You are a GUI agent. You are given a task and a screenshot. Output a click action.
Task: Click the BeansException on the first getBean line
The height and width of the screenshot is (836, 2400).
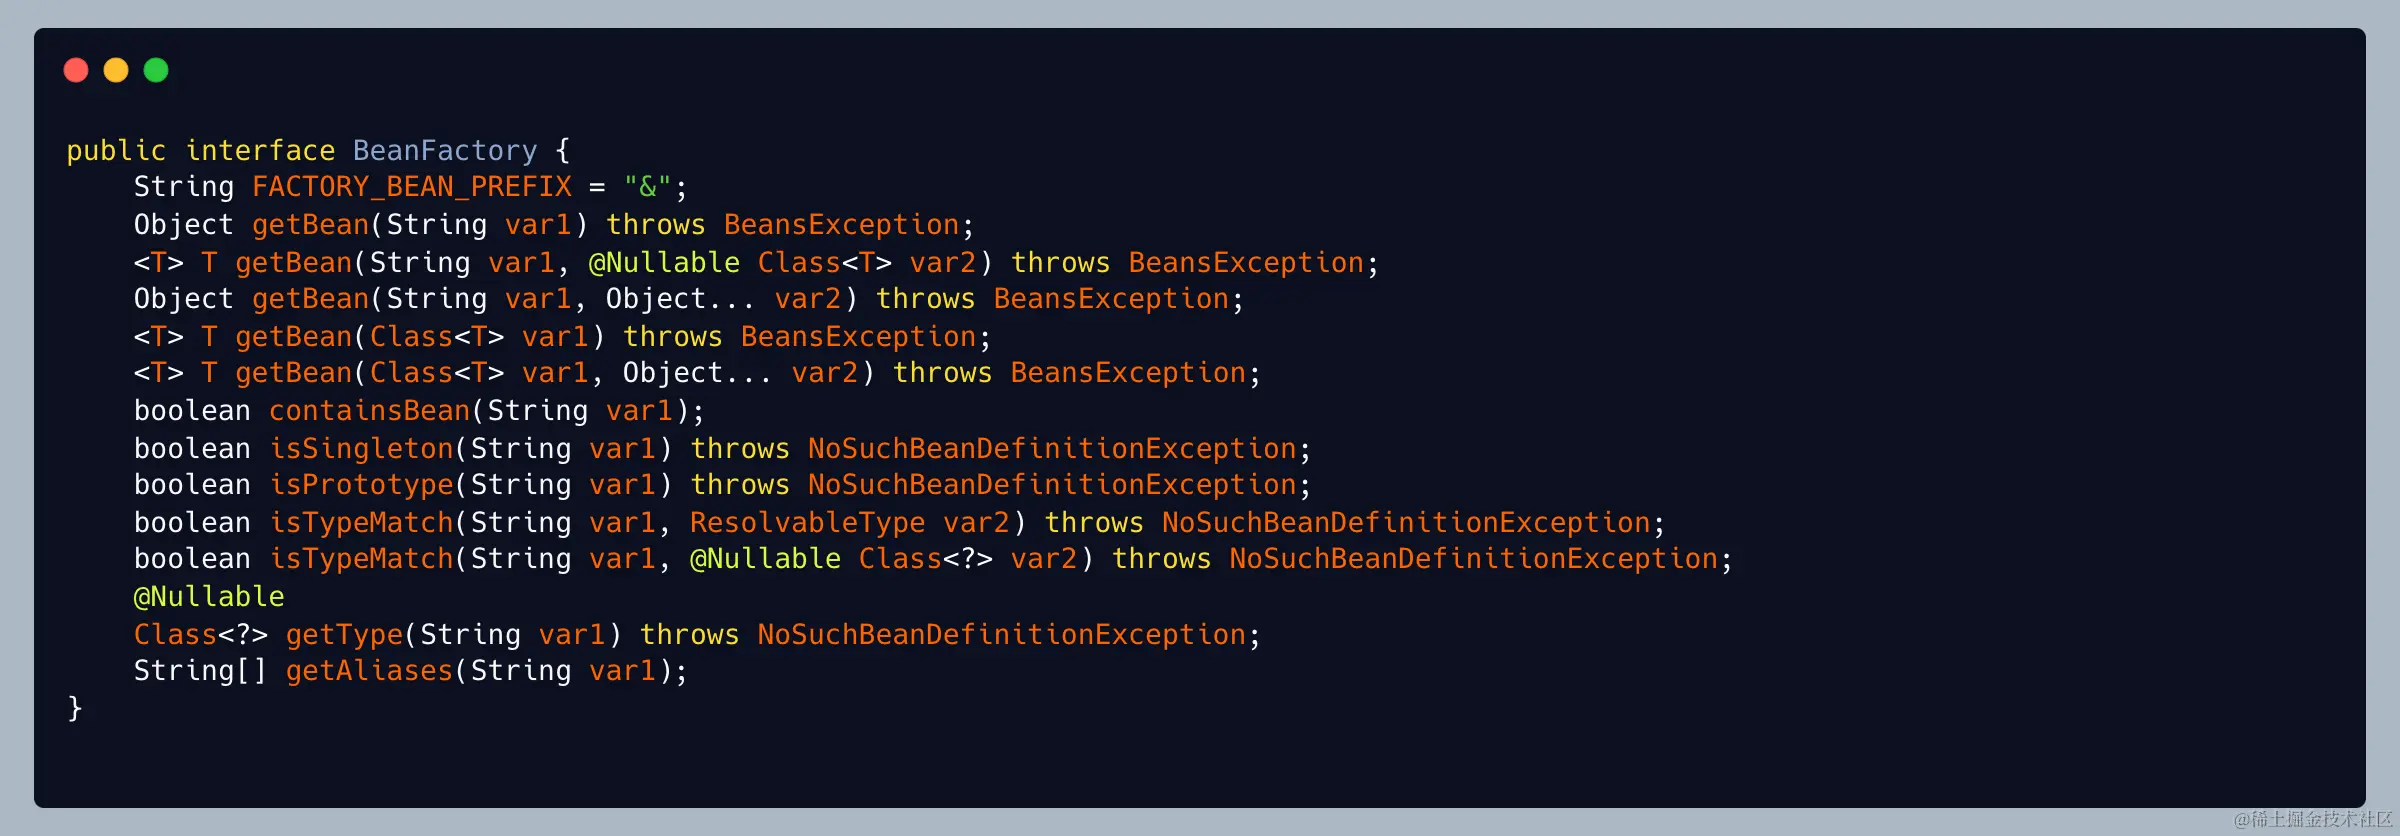tap(841, 225)
